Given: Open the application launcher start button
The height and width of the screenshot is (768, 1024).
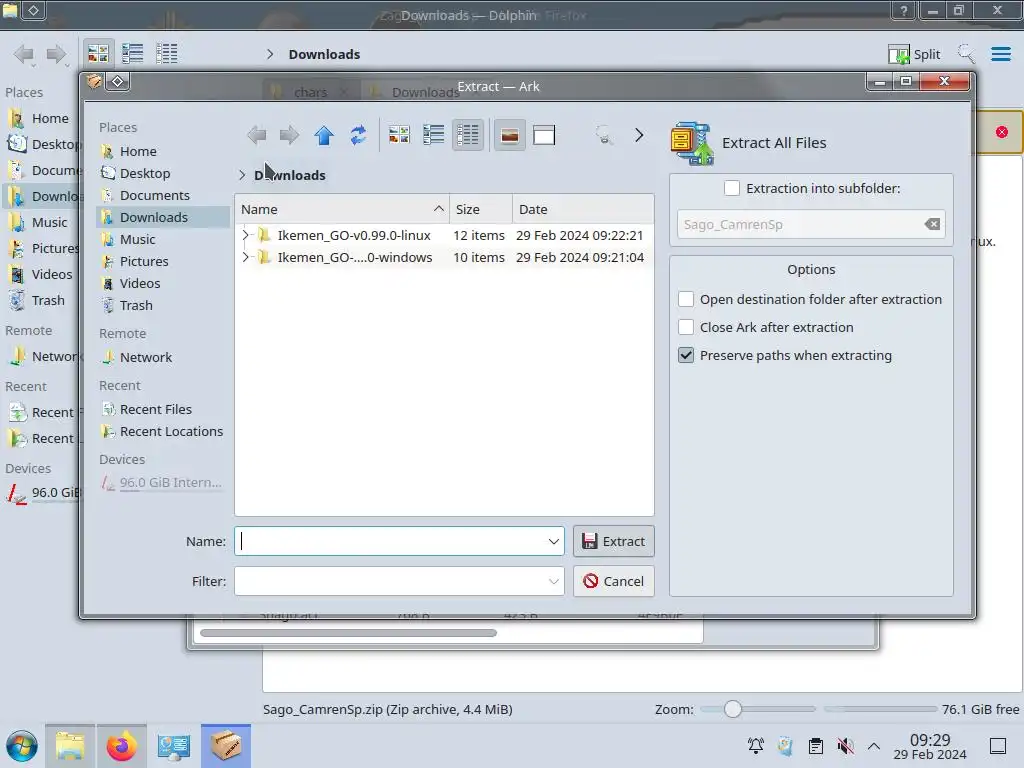Looking at the screenshot, I should [22, 746].
